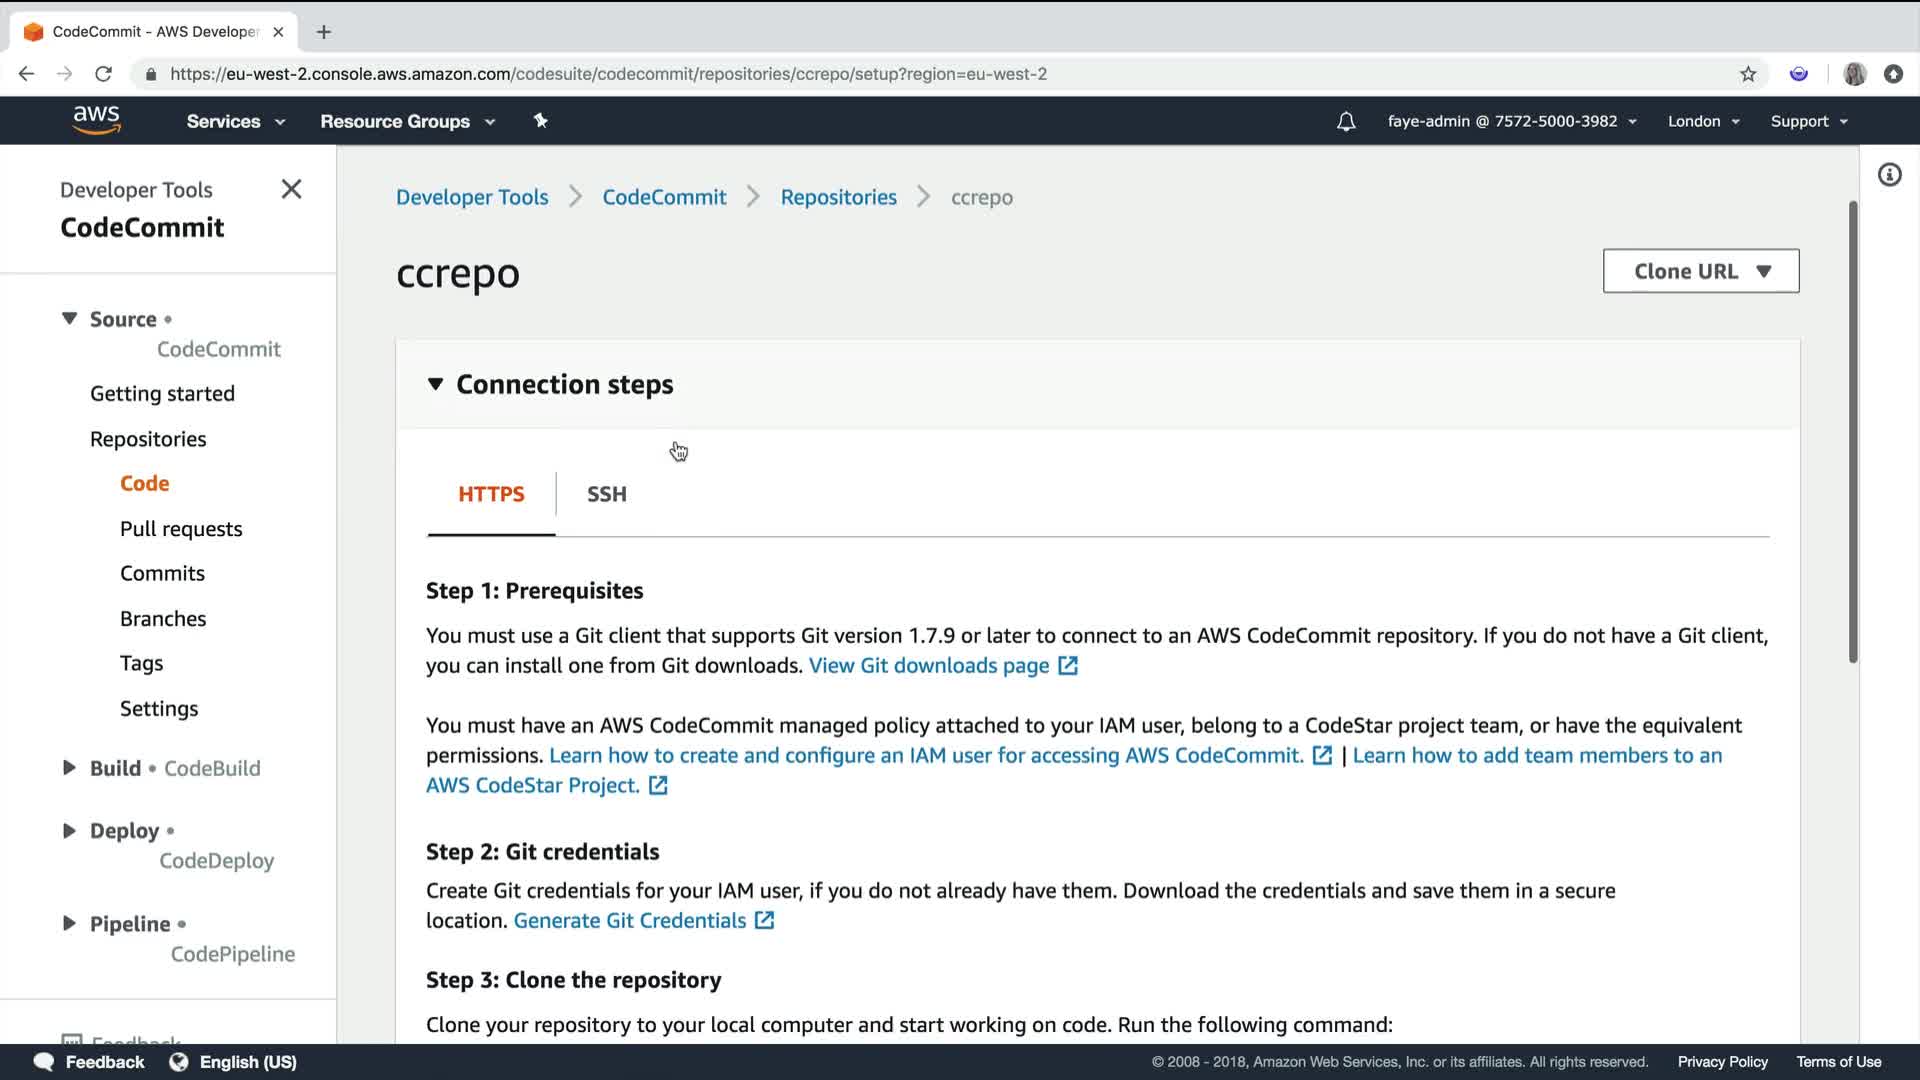Close the Developer Tools side panel
Viewport: 1920px width, 1080px height.
pyautogui.click(x=291, y=189)
